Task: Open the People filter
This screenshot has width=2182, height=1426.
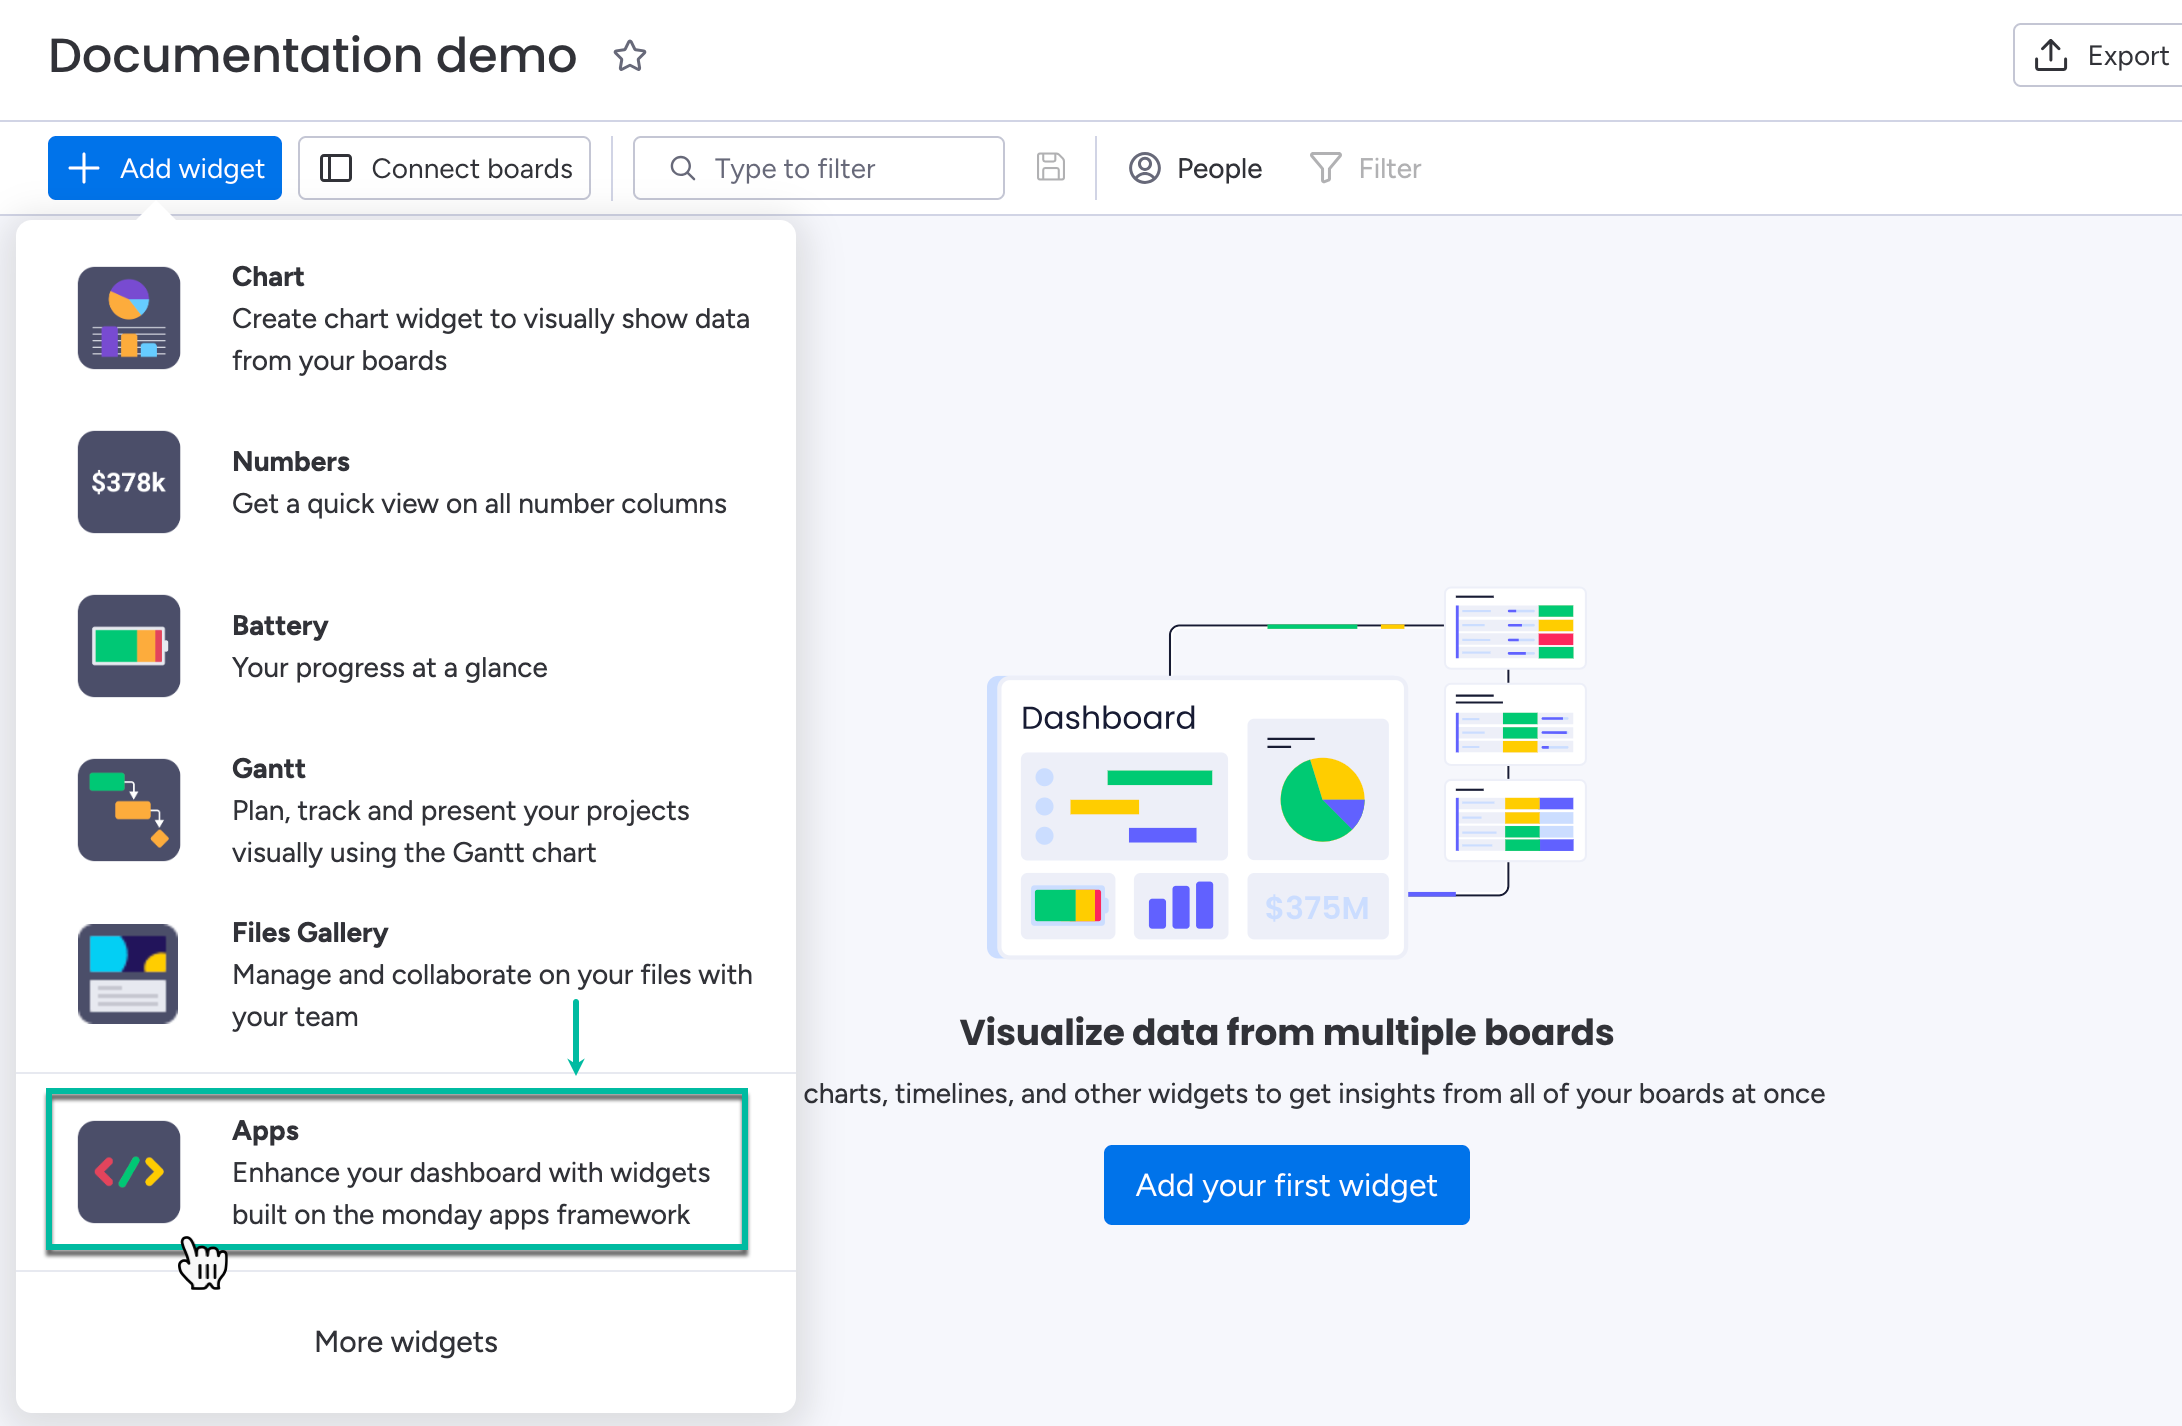Action: pyautogui.click(x=1196, y=168)
